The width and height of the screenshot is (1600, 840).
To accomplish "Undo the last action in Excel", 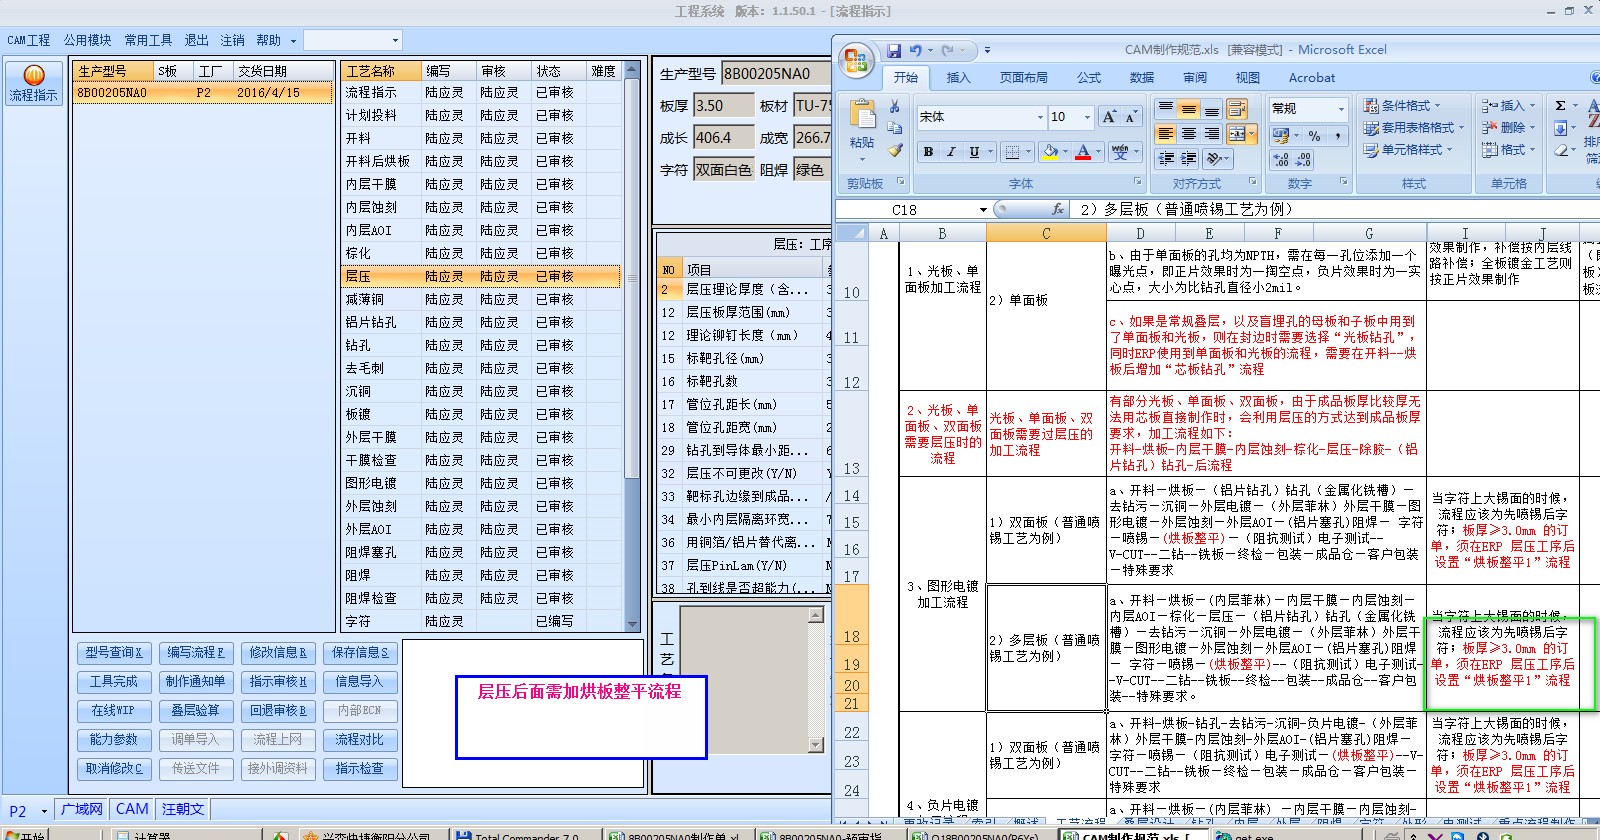I will [x=916, y=50].
